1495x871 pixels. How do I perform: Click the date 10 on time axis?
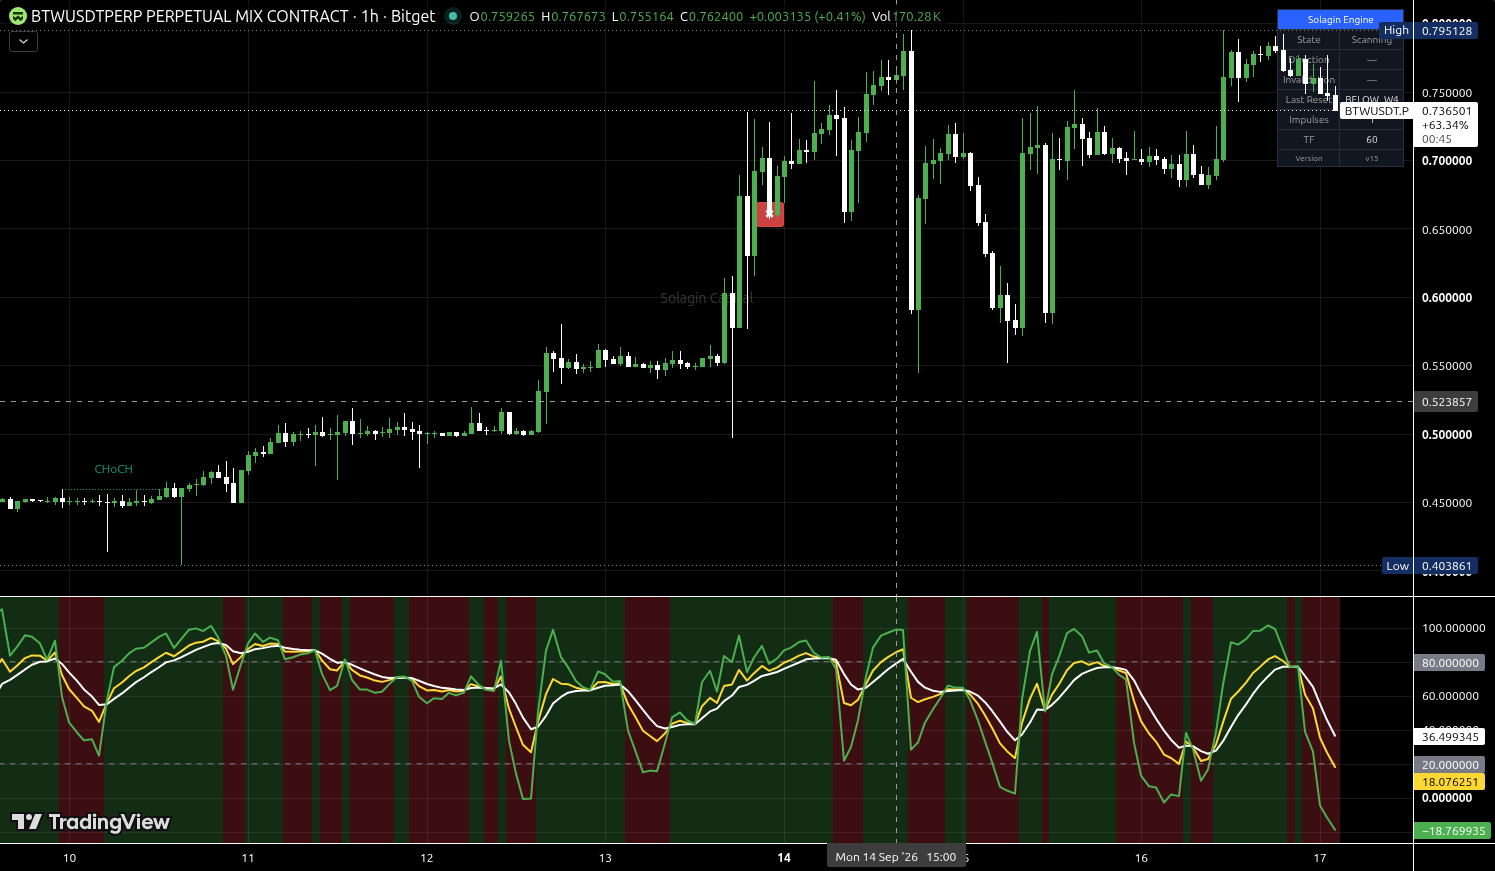click(69, 858)
